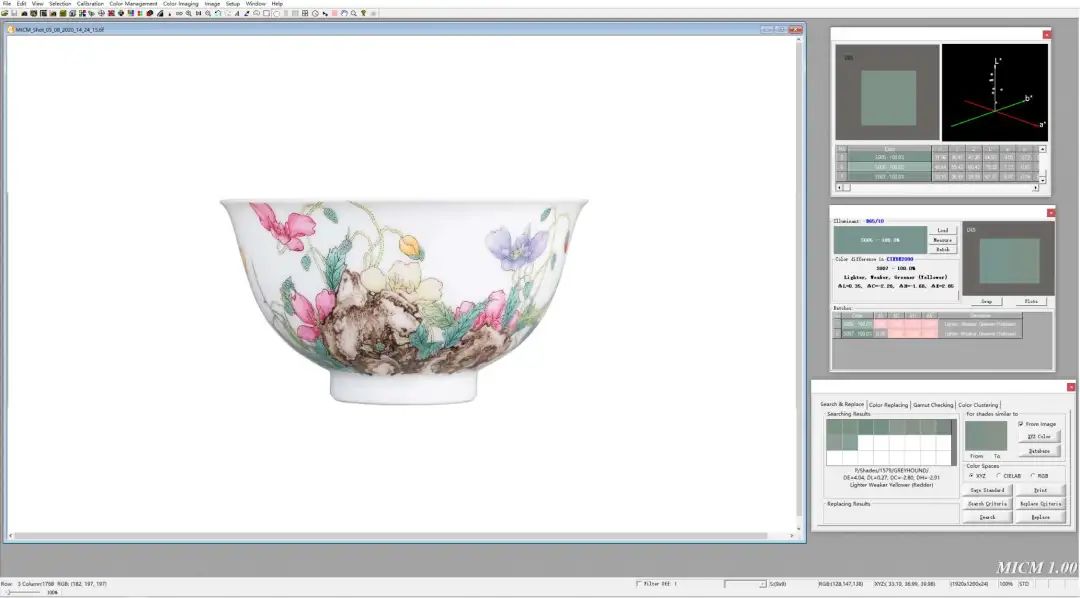Screen dimensions: 1080x598
Task: Open the Color Management menu
Action: 133,3
